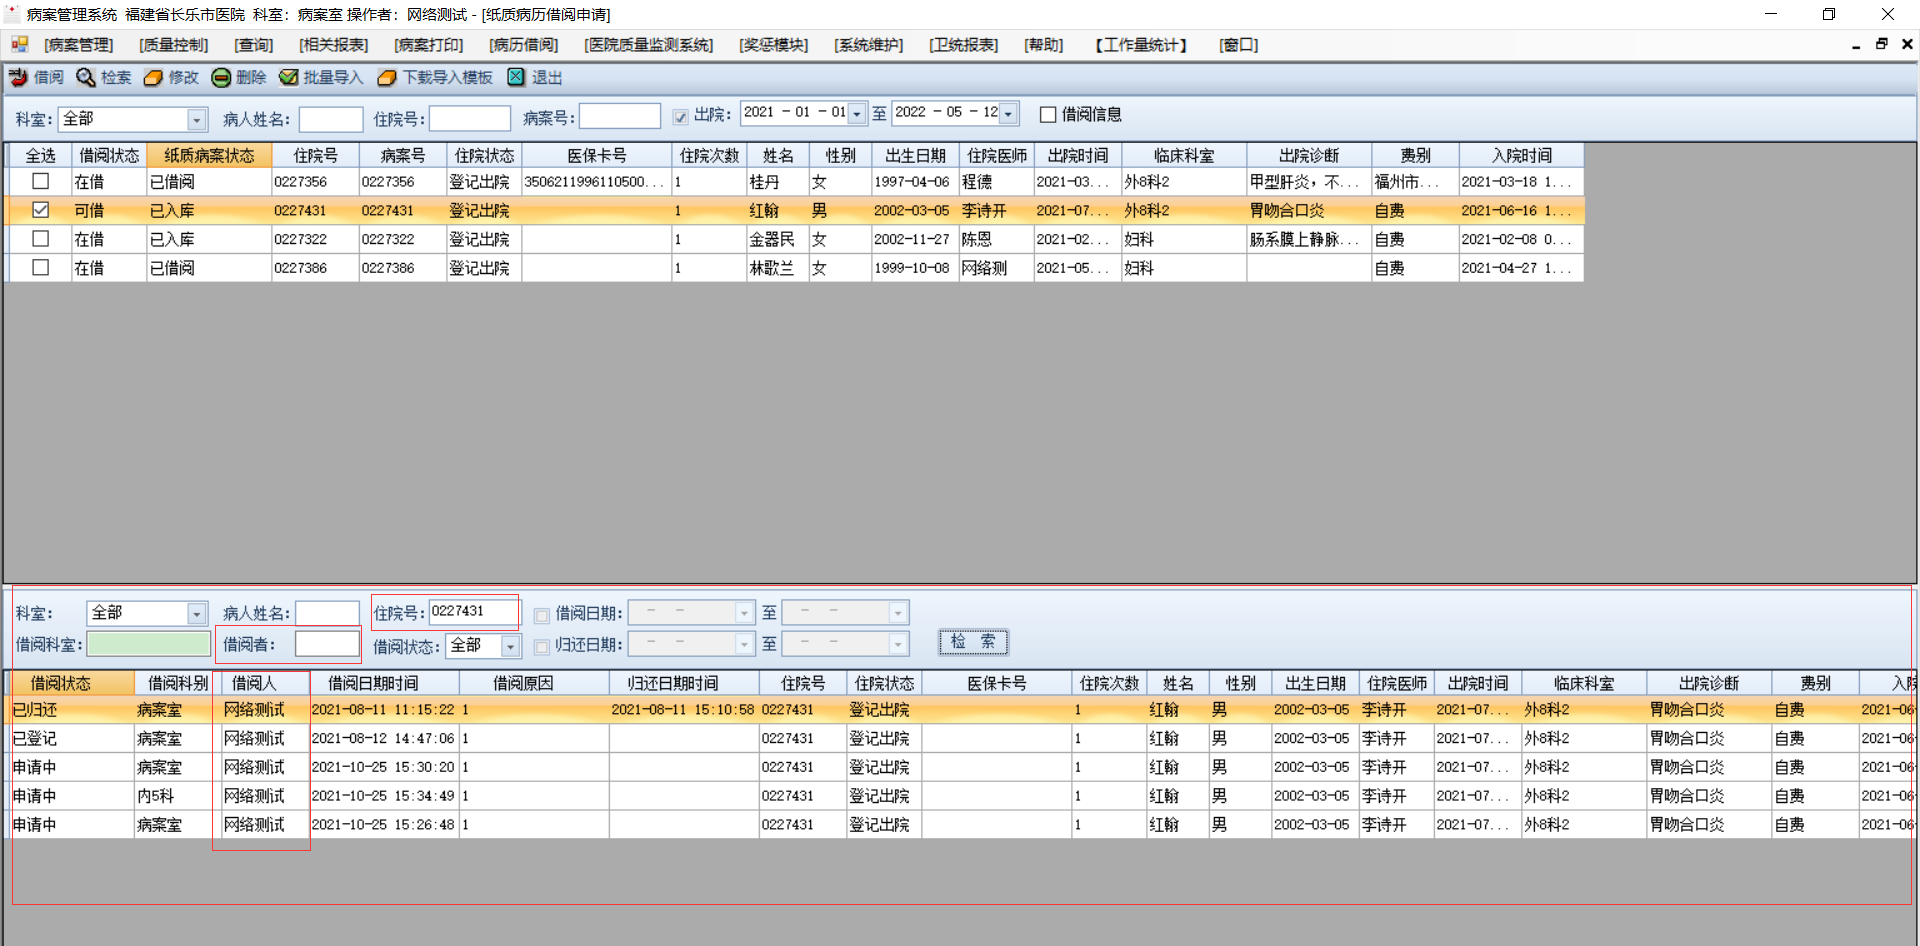Viewport: 1920px width, 946px height.
Task: Click the green 借阅科室 input field
Action: point(149,644)
